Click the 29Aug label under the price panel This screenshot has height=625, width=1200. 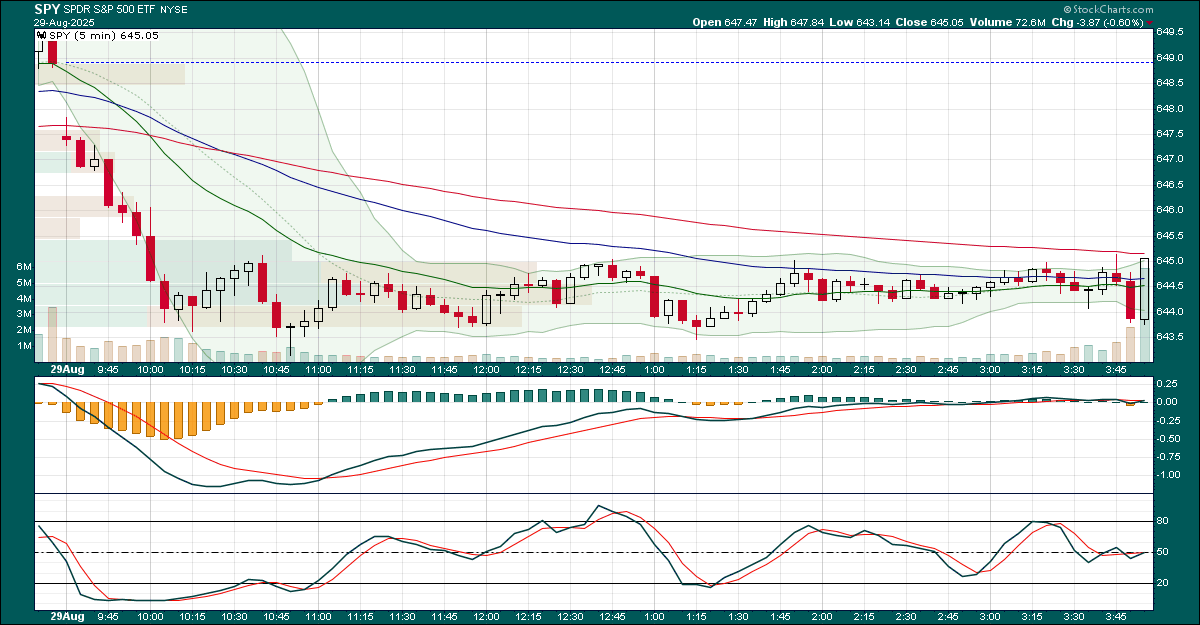[x=67, y=369]
